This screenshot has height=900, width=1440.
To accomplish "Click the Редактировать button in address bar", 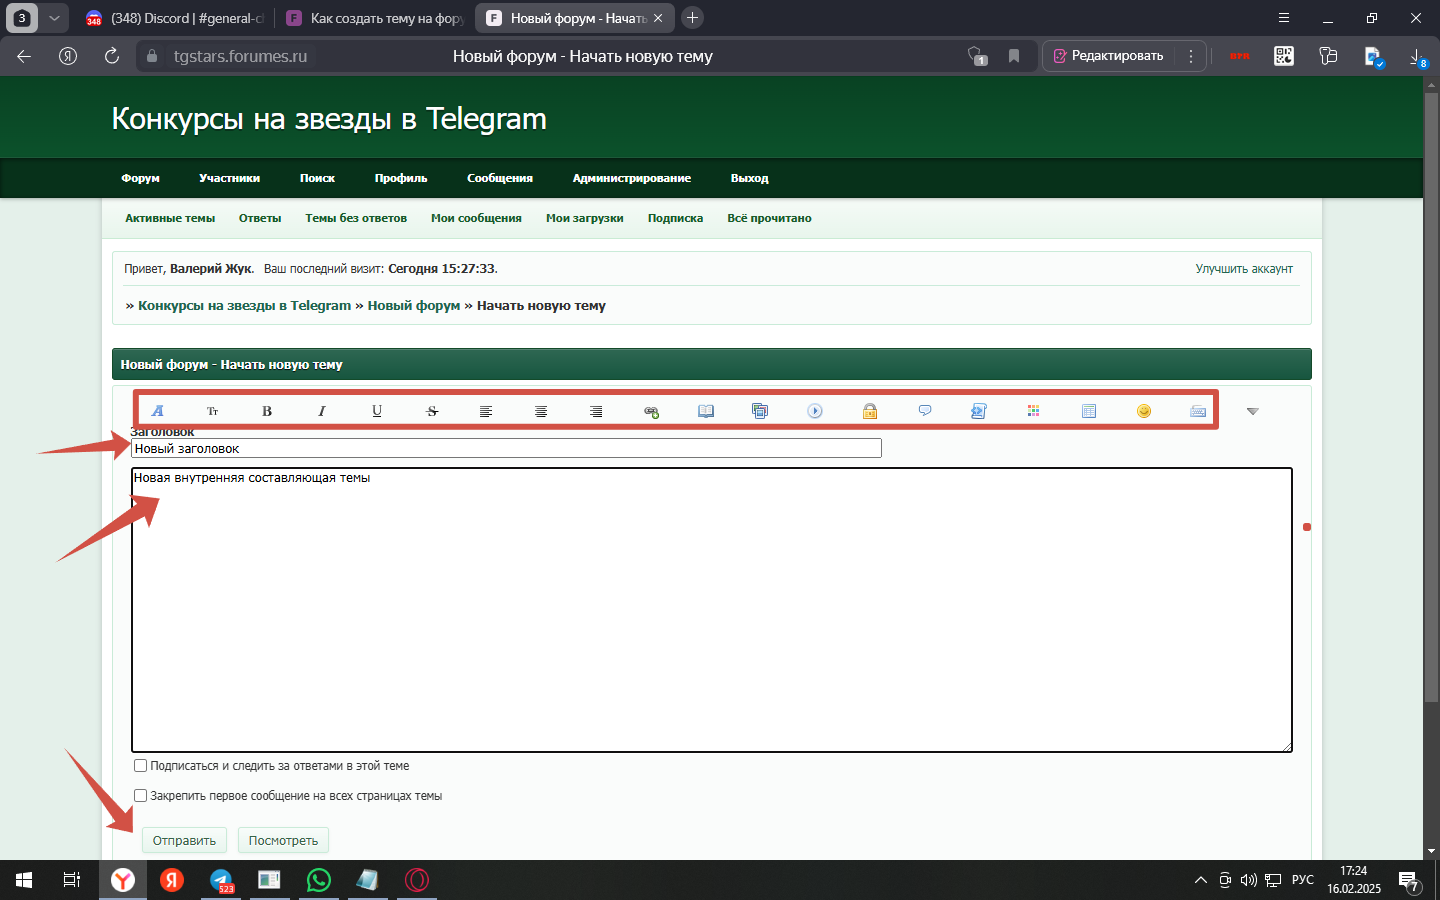I will [1109, 56].
